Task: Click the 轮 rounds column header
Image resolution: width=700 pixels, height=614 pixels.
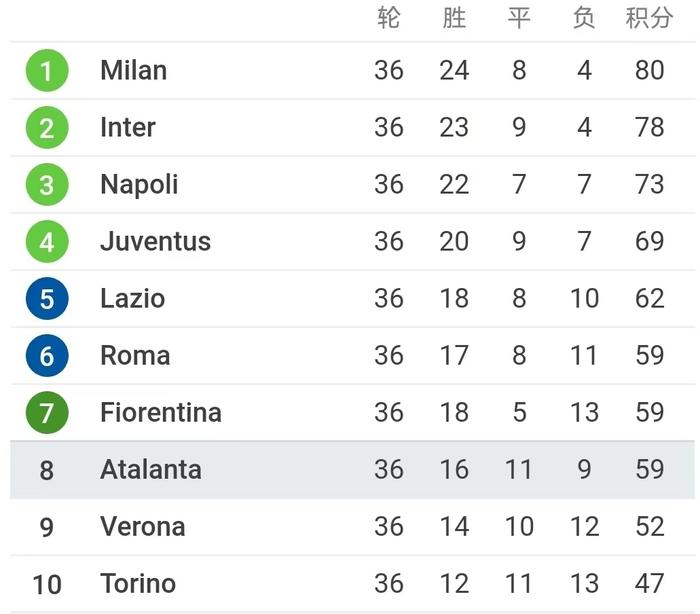Action: click(388, 18)
